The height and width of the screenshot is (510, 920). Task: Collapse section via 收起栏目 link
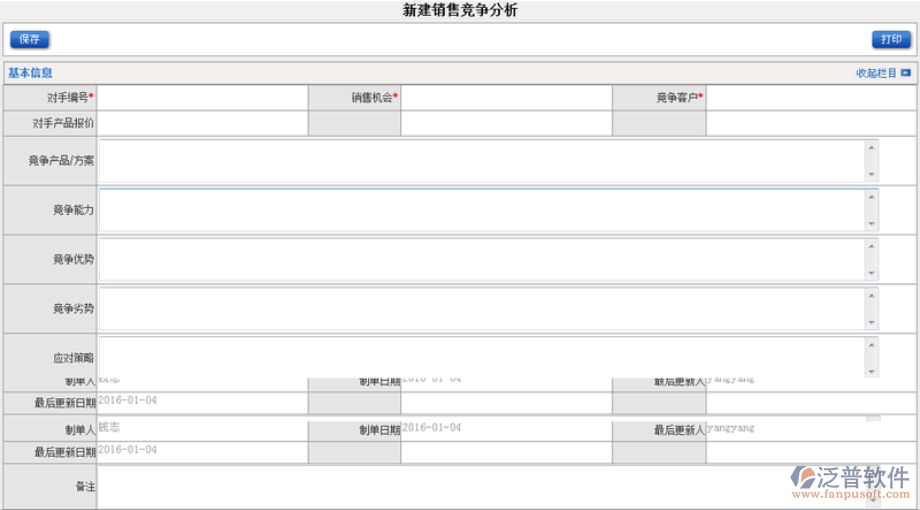pyautogui.click(x=876, y=73)
